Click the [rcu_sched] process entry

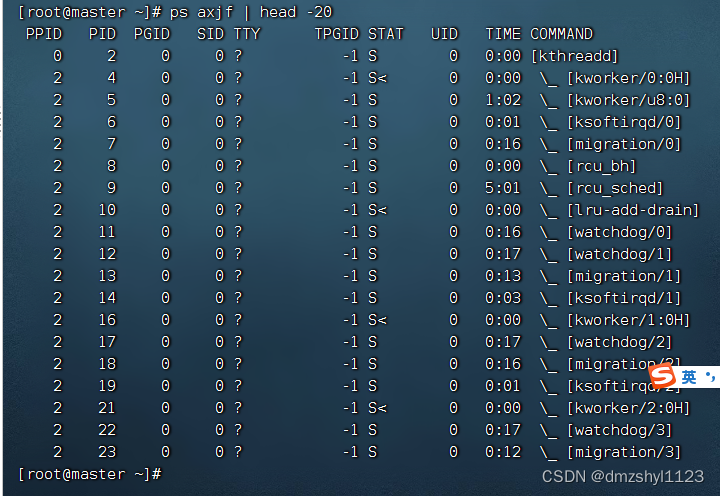point(615,188)
